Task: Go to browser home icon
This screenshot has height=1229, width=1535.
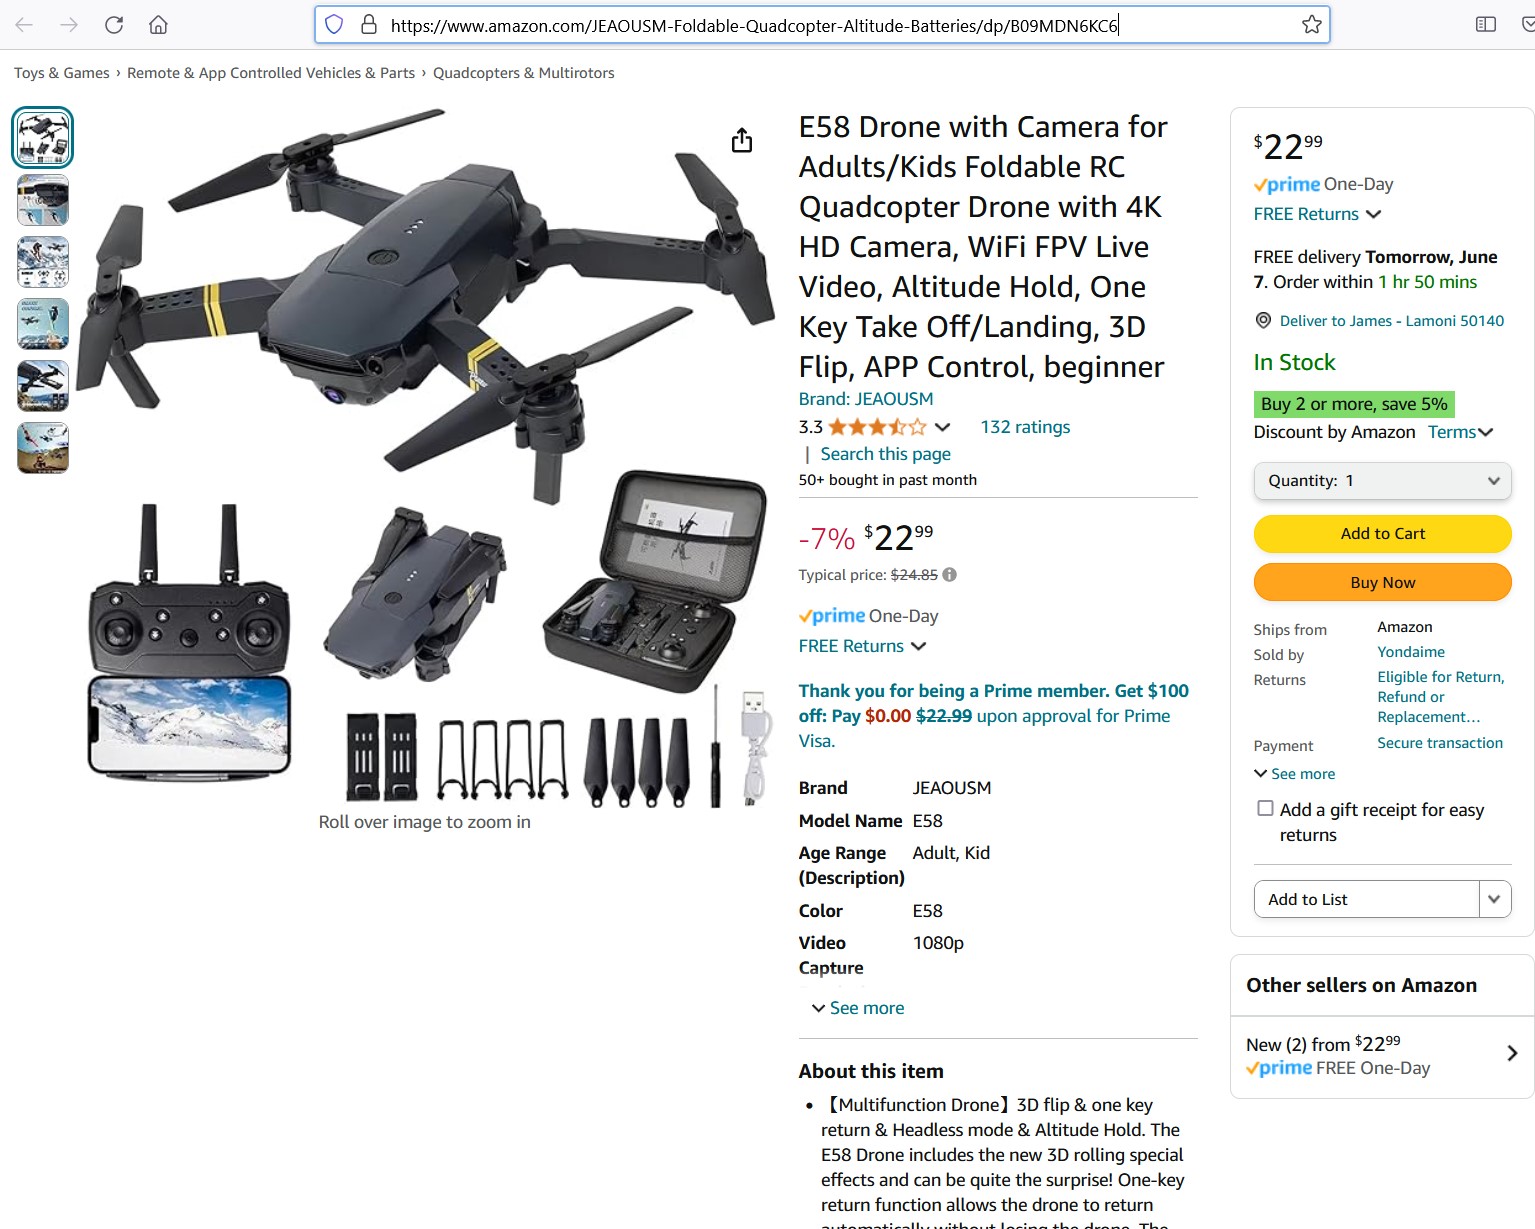Action: 158,25
